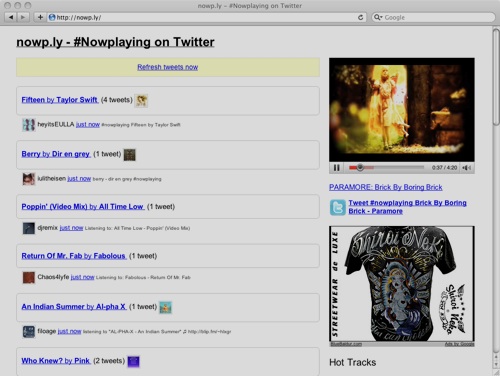Open PARAMORE: Brick By Boring Brick link
Screen dimensions: 500x376
pyautogui.click(x=386, y=187)
